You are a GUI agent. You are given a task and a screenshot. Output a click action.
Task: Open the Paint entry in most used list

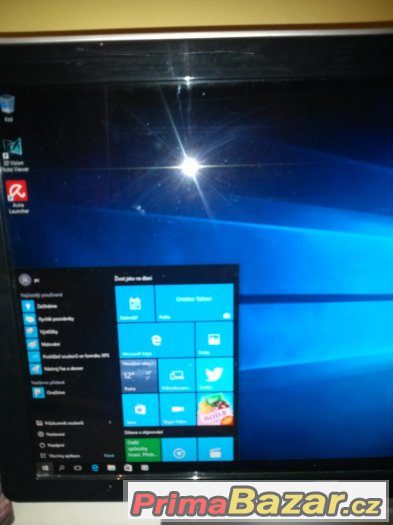44,344
